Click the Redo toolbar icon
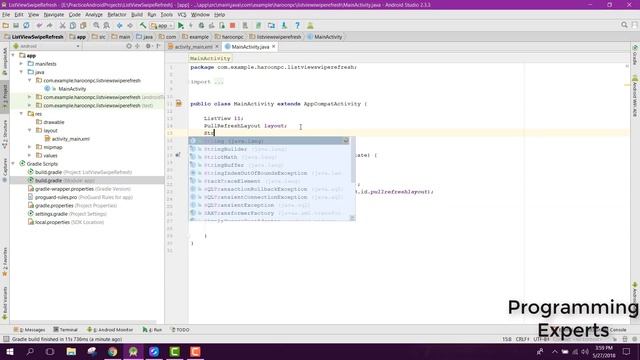The image size is (640, 360). coord(49,25)
